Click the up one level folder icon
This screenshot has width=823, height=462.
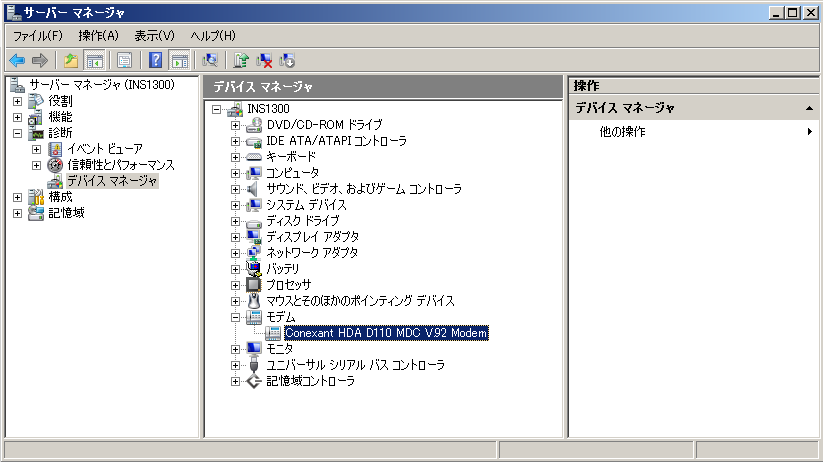[x=71, y=61]
